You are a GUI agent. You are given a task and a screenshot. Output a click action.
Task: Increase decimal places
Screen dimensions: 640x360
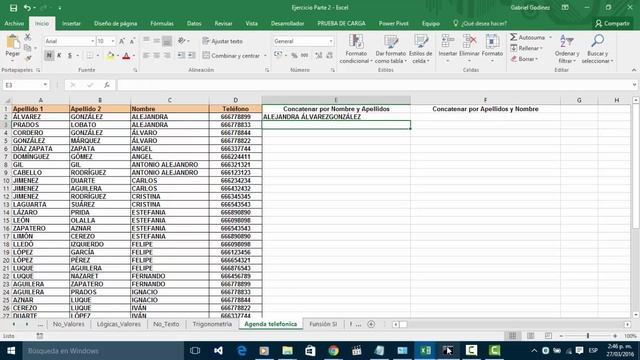(319, 56)
